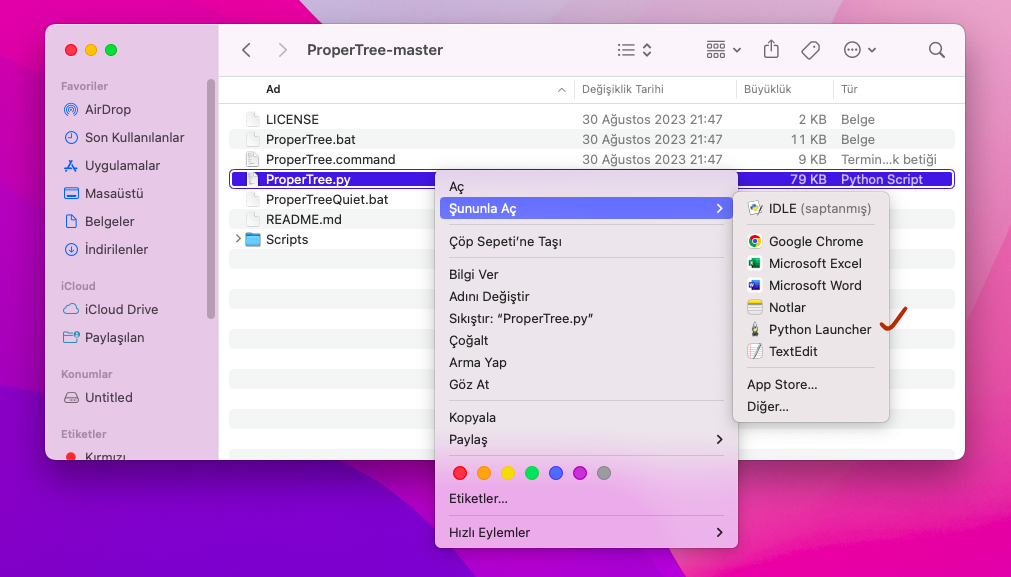Image resolution: width=1011 pixels, height=577 pixels.
Task: Sort files by the Büyüklük column header
Action: [x=768, y=89]
